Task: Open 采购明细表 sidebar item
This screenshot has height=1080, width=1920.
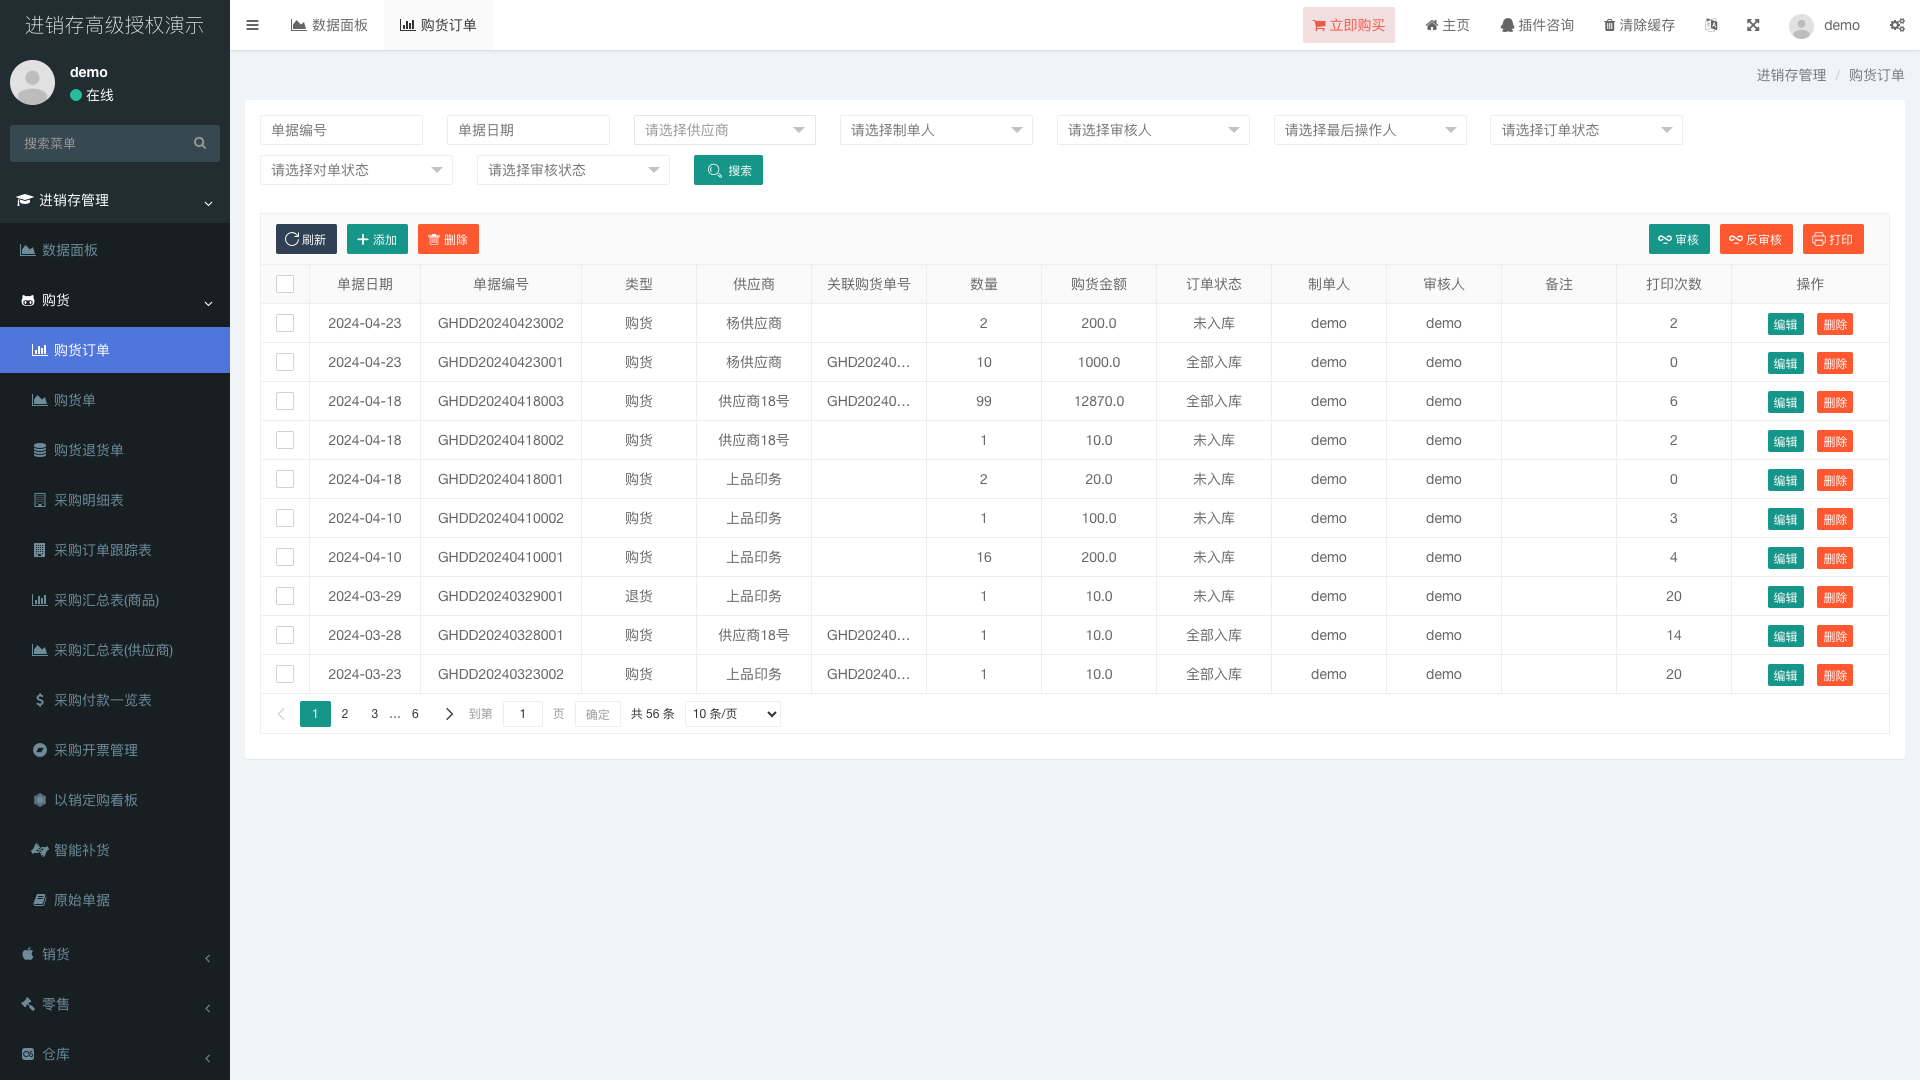Action: (x=115, y=500)
